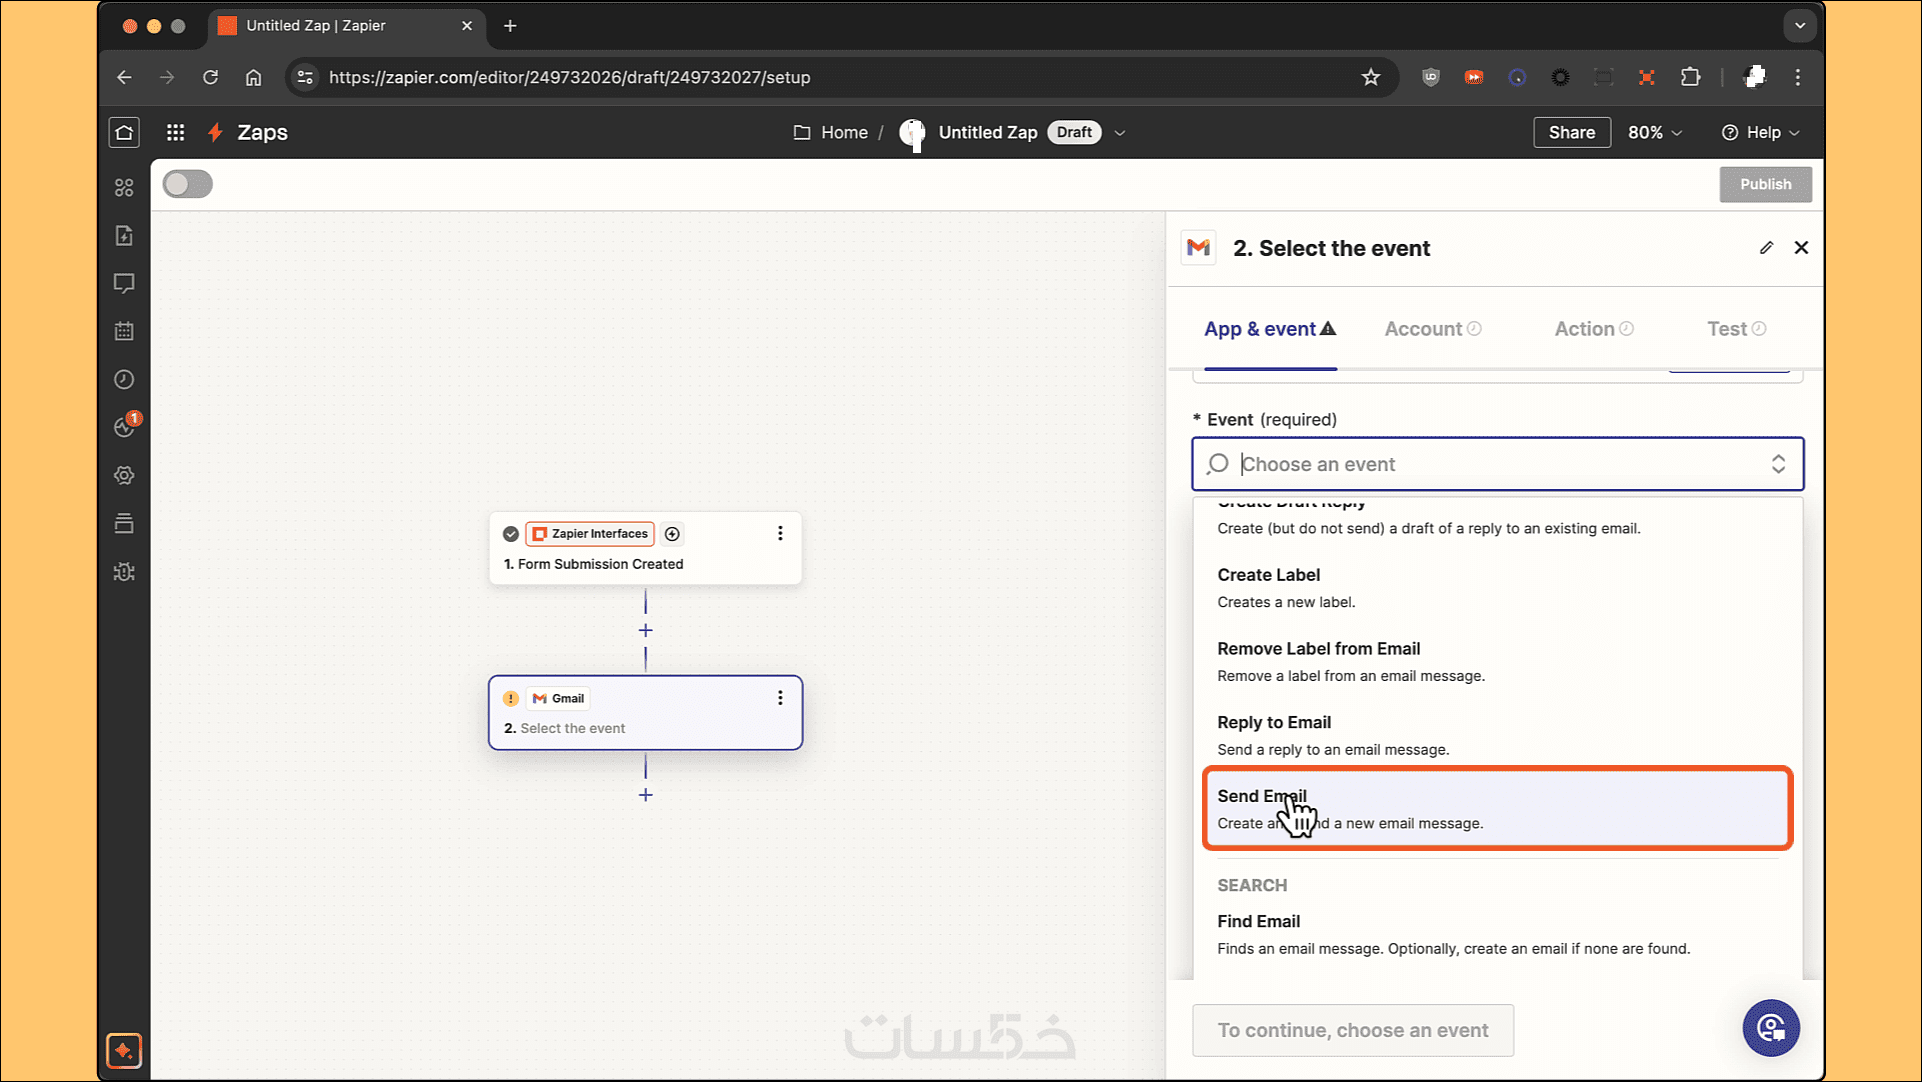Image resolution: width=1922 pixels, height=1082 pixels.
Task: Open the calendar icon in left sidebar
Action: [124, 331]
